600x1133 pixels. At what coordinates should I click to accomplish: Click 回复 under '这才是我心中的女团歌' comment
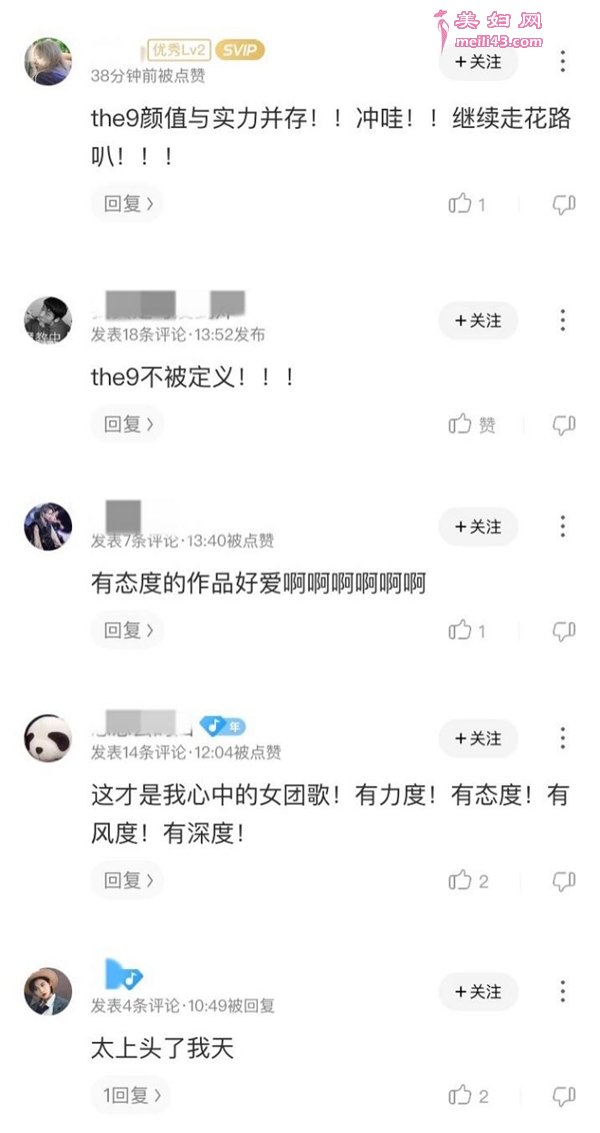click(127, 879)
